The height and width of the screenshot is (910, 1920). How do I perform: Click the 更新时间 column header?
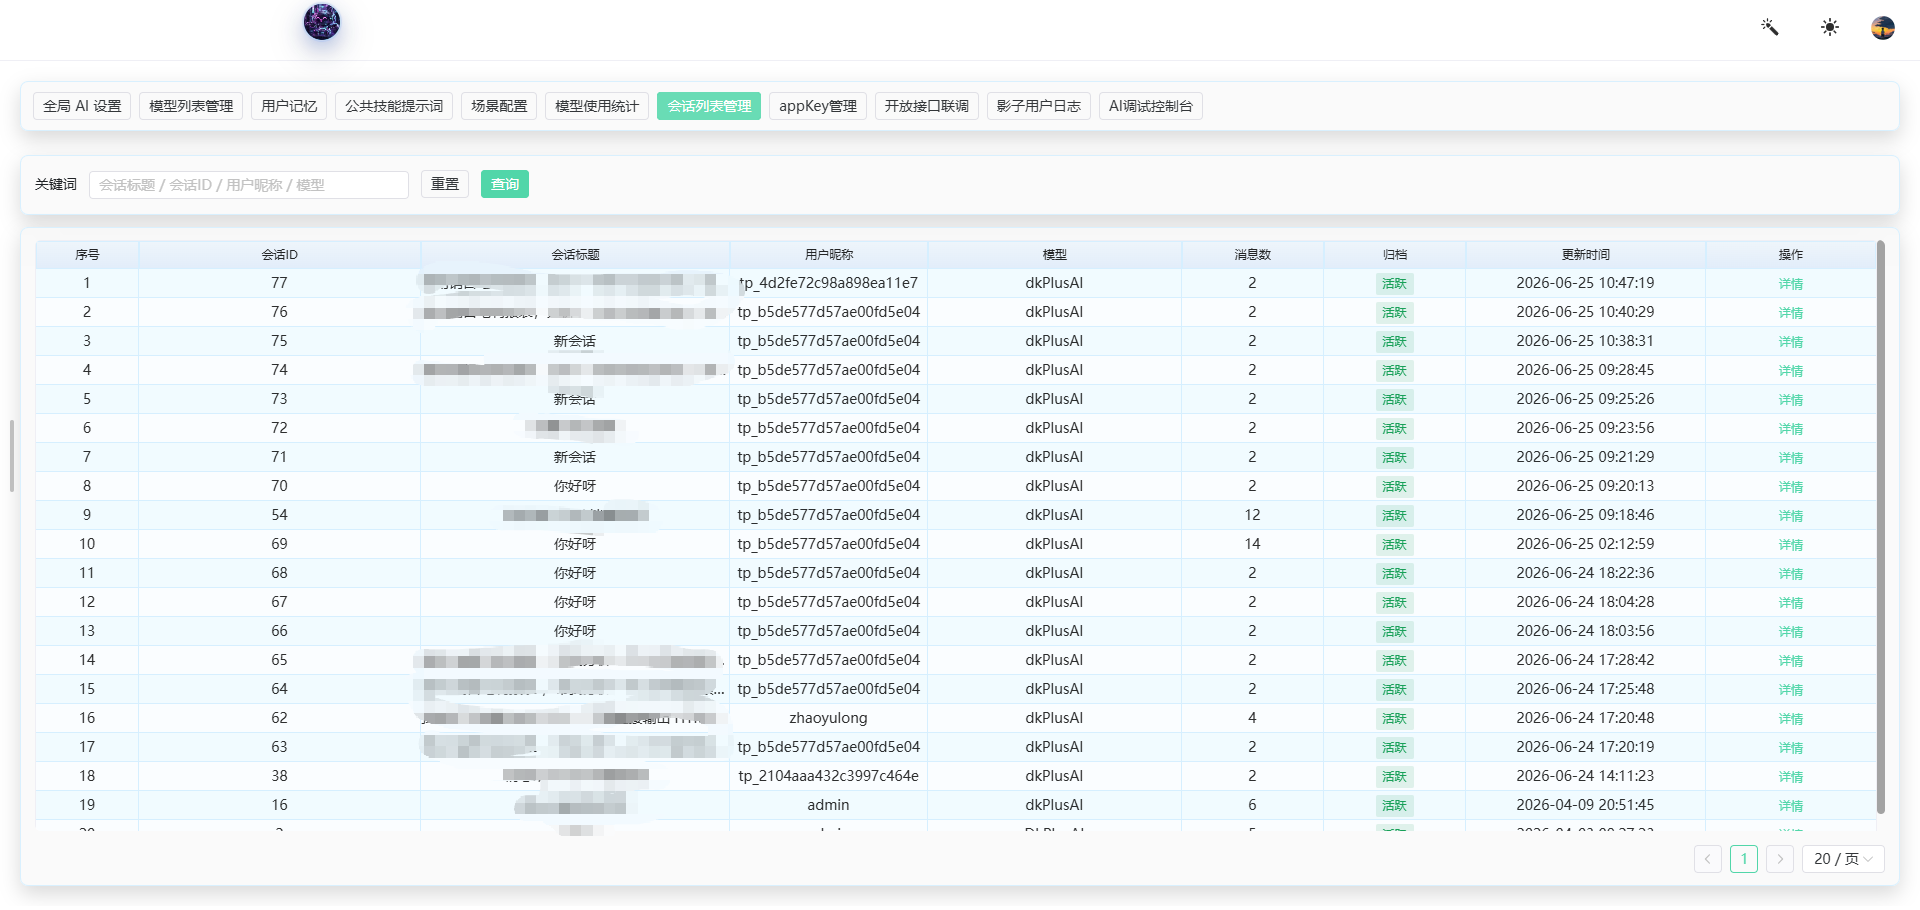click(x=1586, y=255)
